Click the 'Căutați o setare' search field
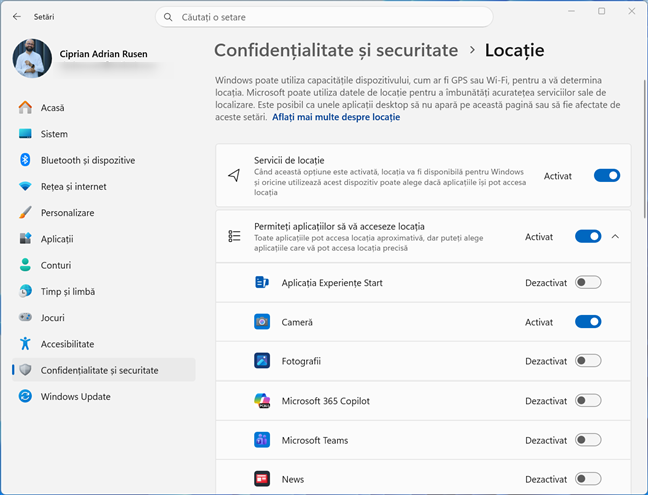The height and width of the screenshot is (495, 648). pos(324,17)
